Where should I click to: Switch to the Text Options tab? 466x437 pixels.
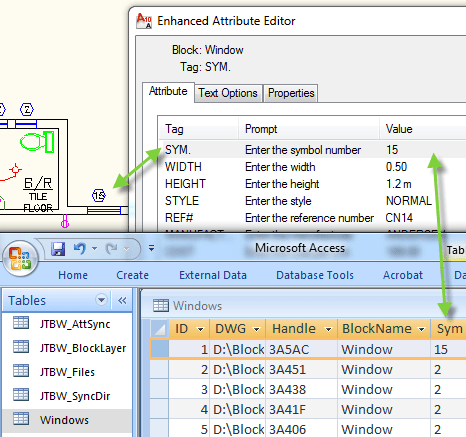pyautogui.click(x=228, y=93)
